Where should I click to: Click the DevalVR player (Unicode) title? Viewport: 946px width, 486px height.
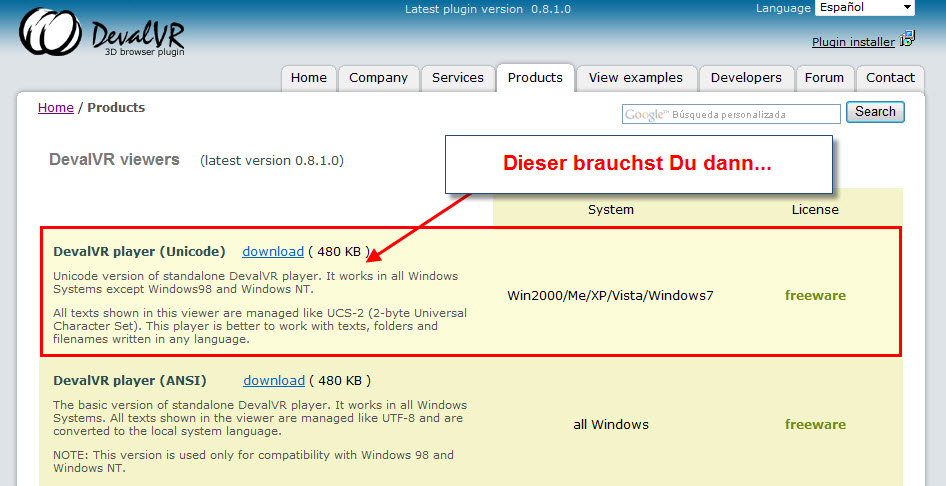coord(139,251)
